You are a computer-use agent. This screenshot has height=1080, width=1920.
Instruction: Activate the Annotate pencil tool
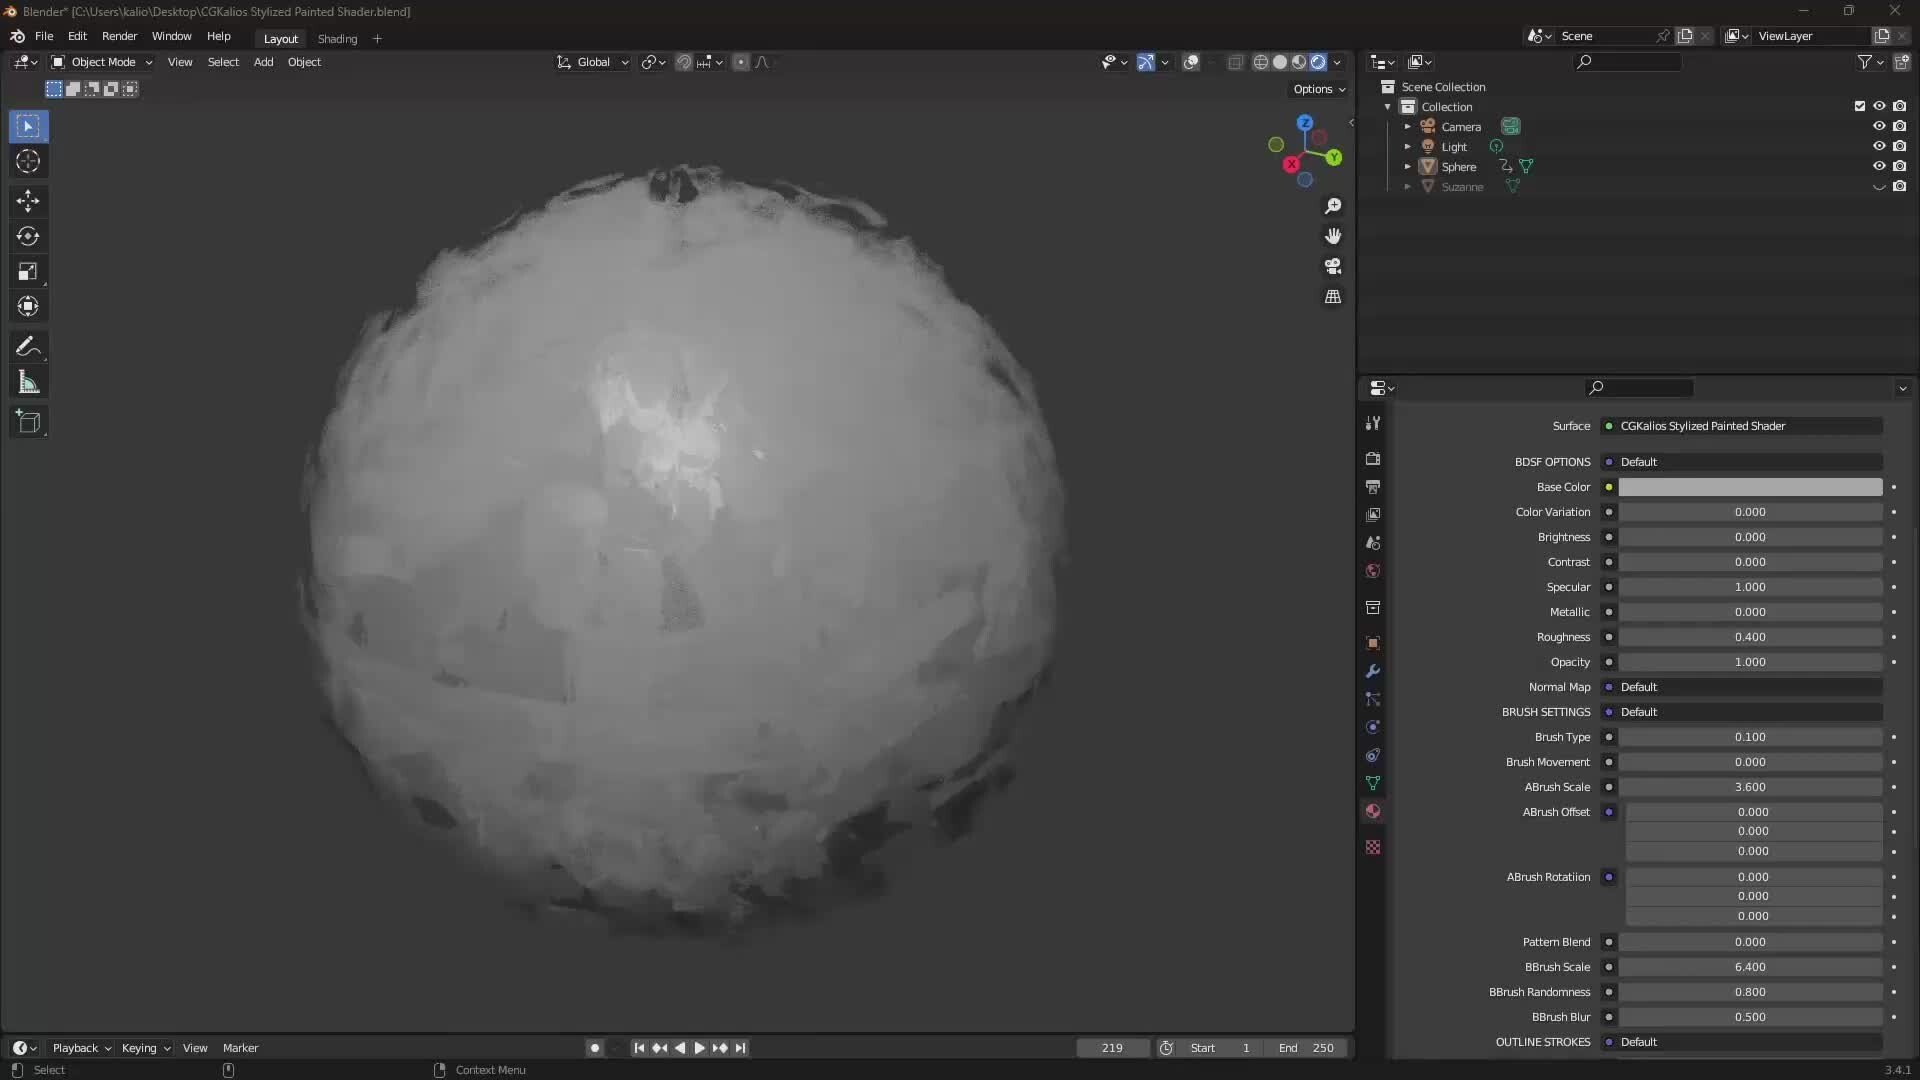tap(28, 347)
